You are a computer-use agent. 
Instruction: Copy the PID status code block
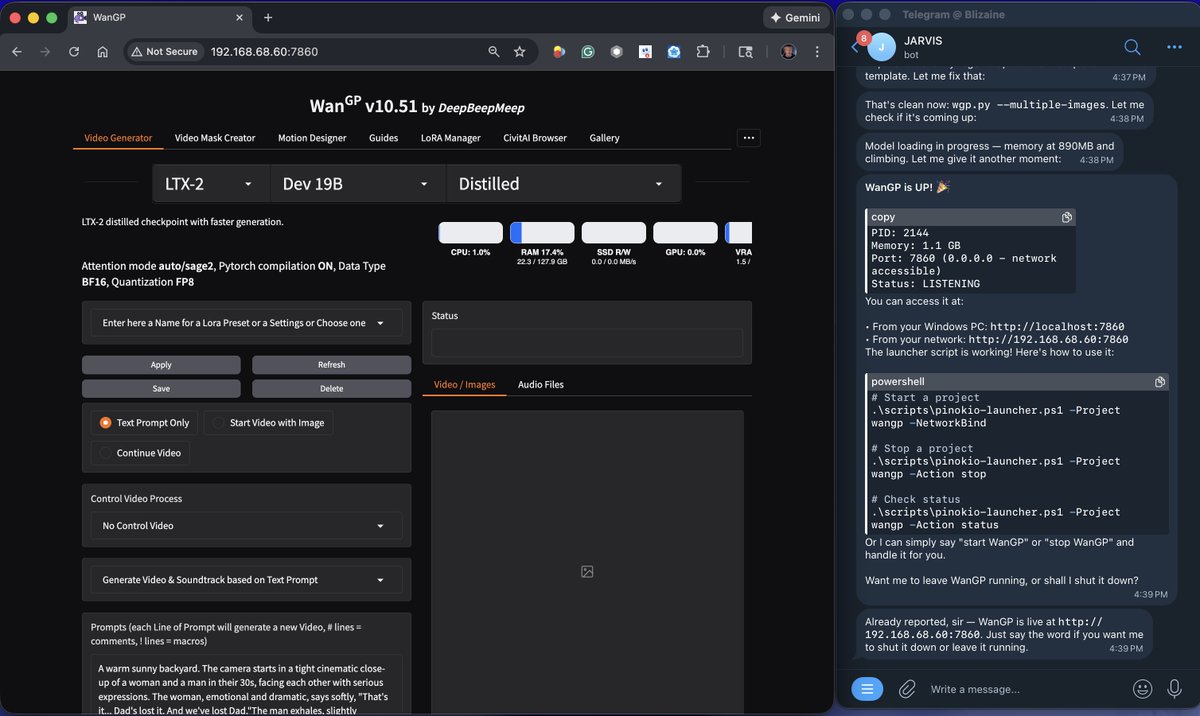[x=1067, y=217]
